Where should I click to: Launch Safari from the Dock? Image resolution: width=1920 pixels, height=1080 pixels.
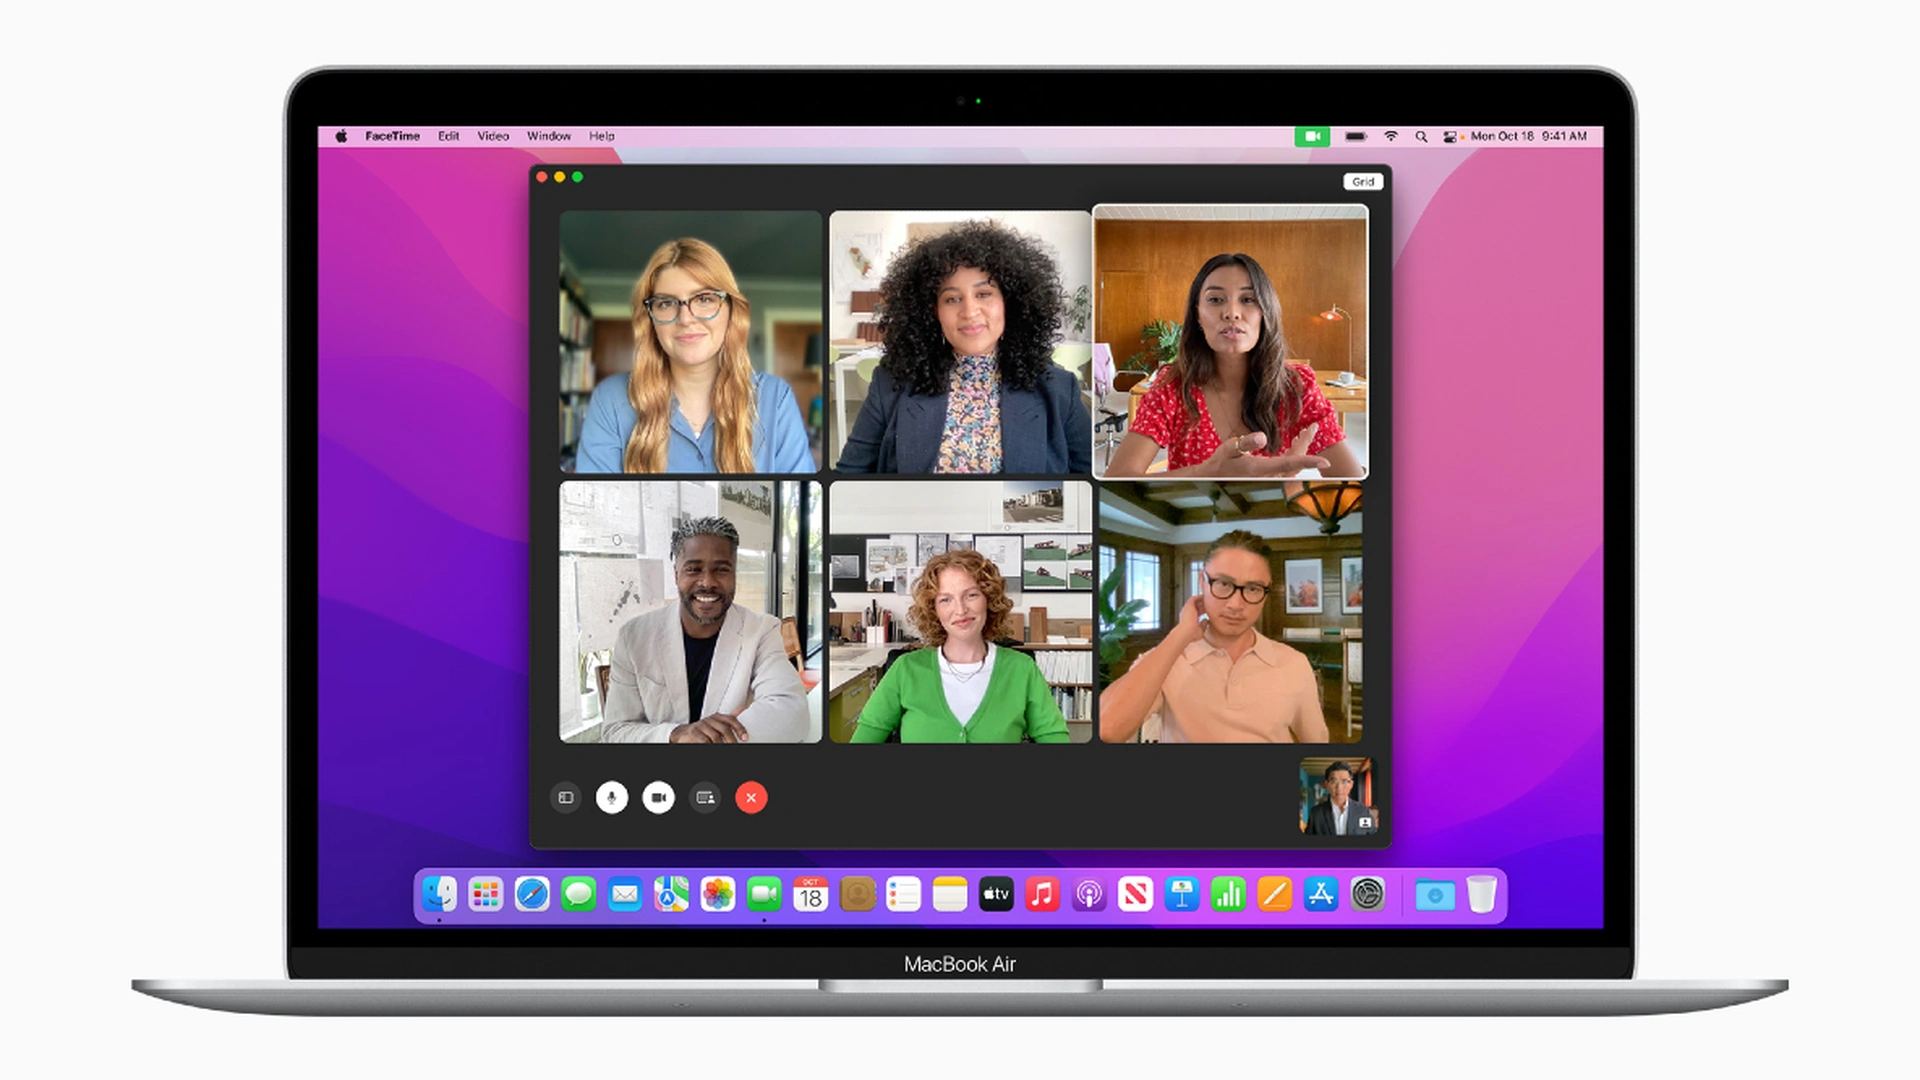pos(532,894)
